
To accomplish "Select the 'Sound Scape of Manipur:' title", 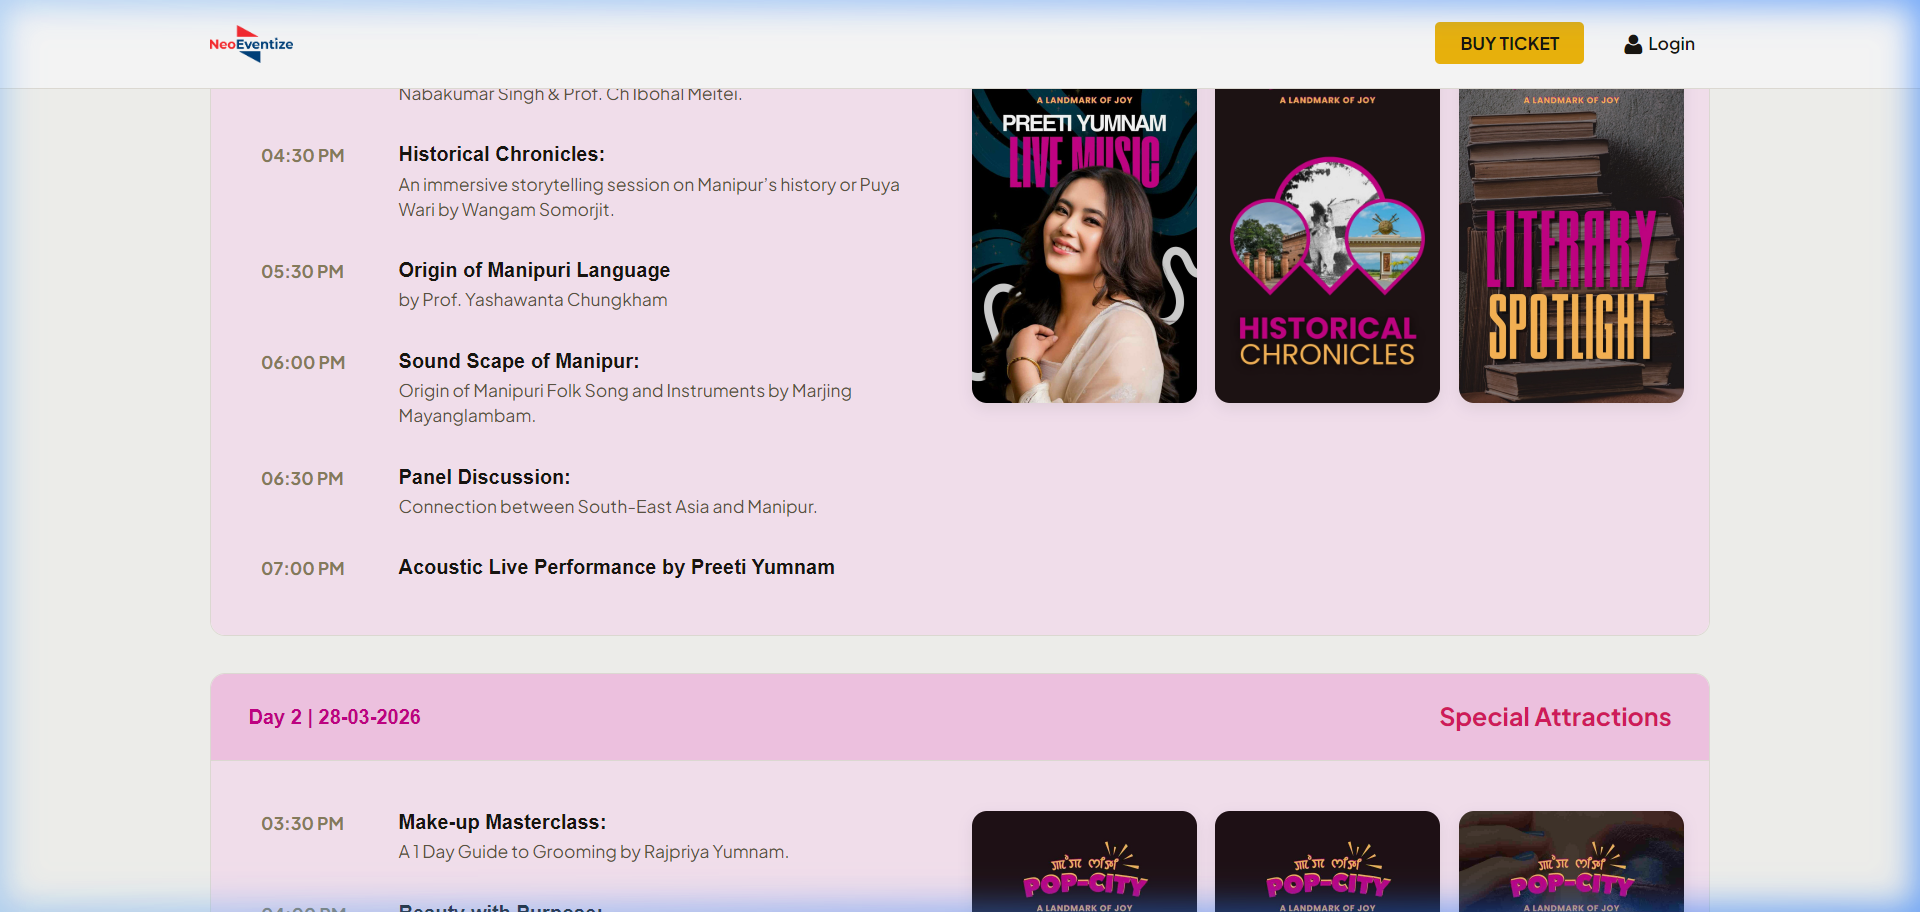I will pyautogui.click(x=519, y=361).
